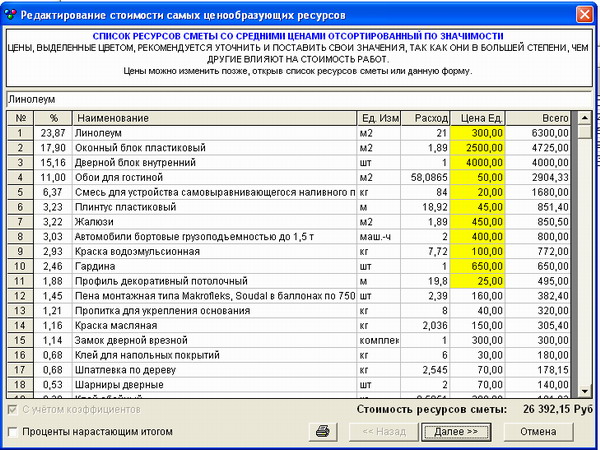The image size is (600, 450).
Task: Click the '%' column header
Action: point(53,118)
